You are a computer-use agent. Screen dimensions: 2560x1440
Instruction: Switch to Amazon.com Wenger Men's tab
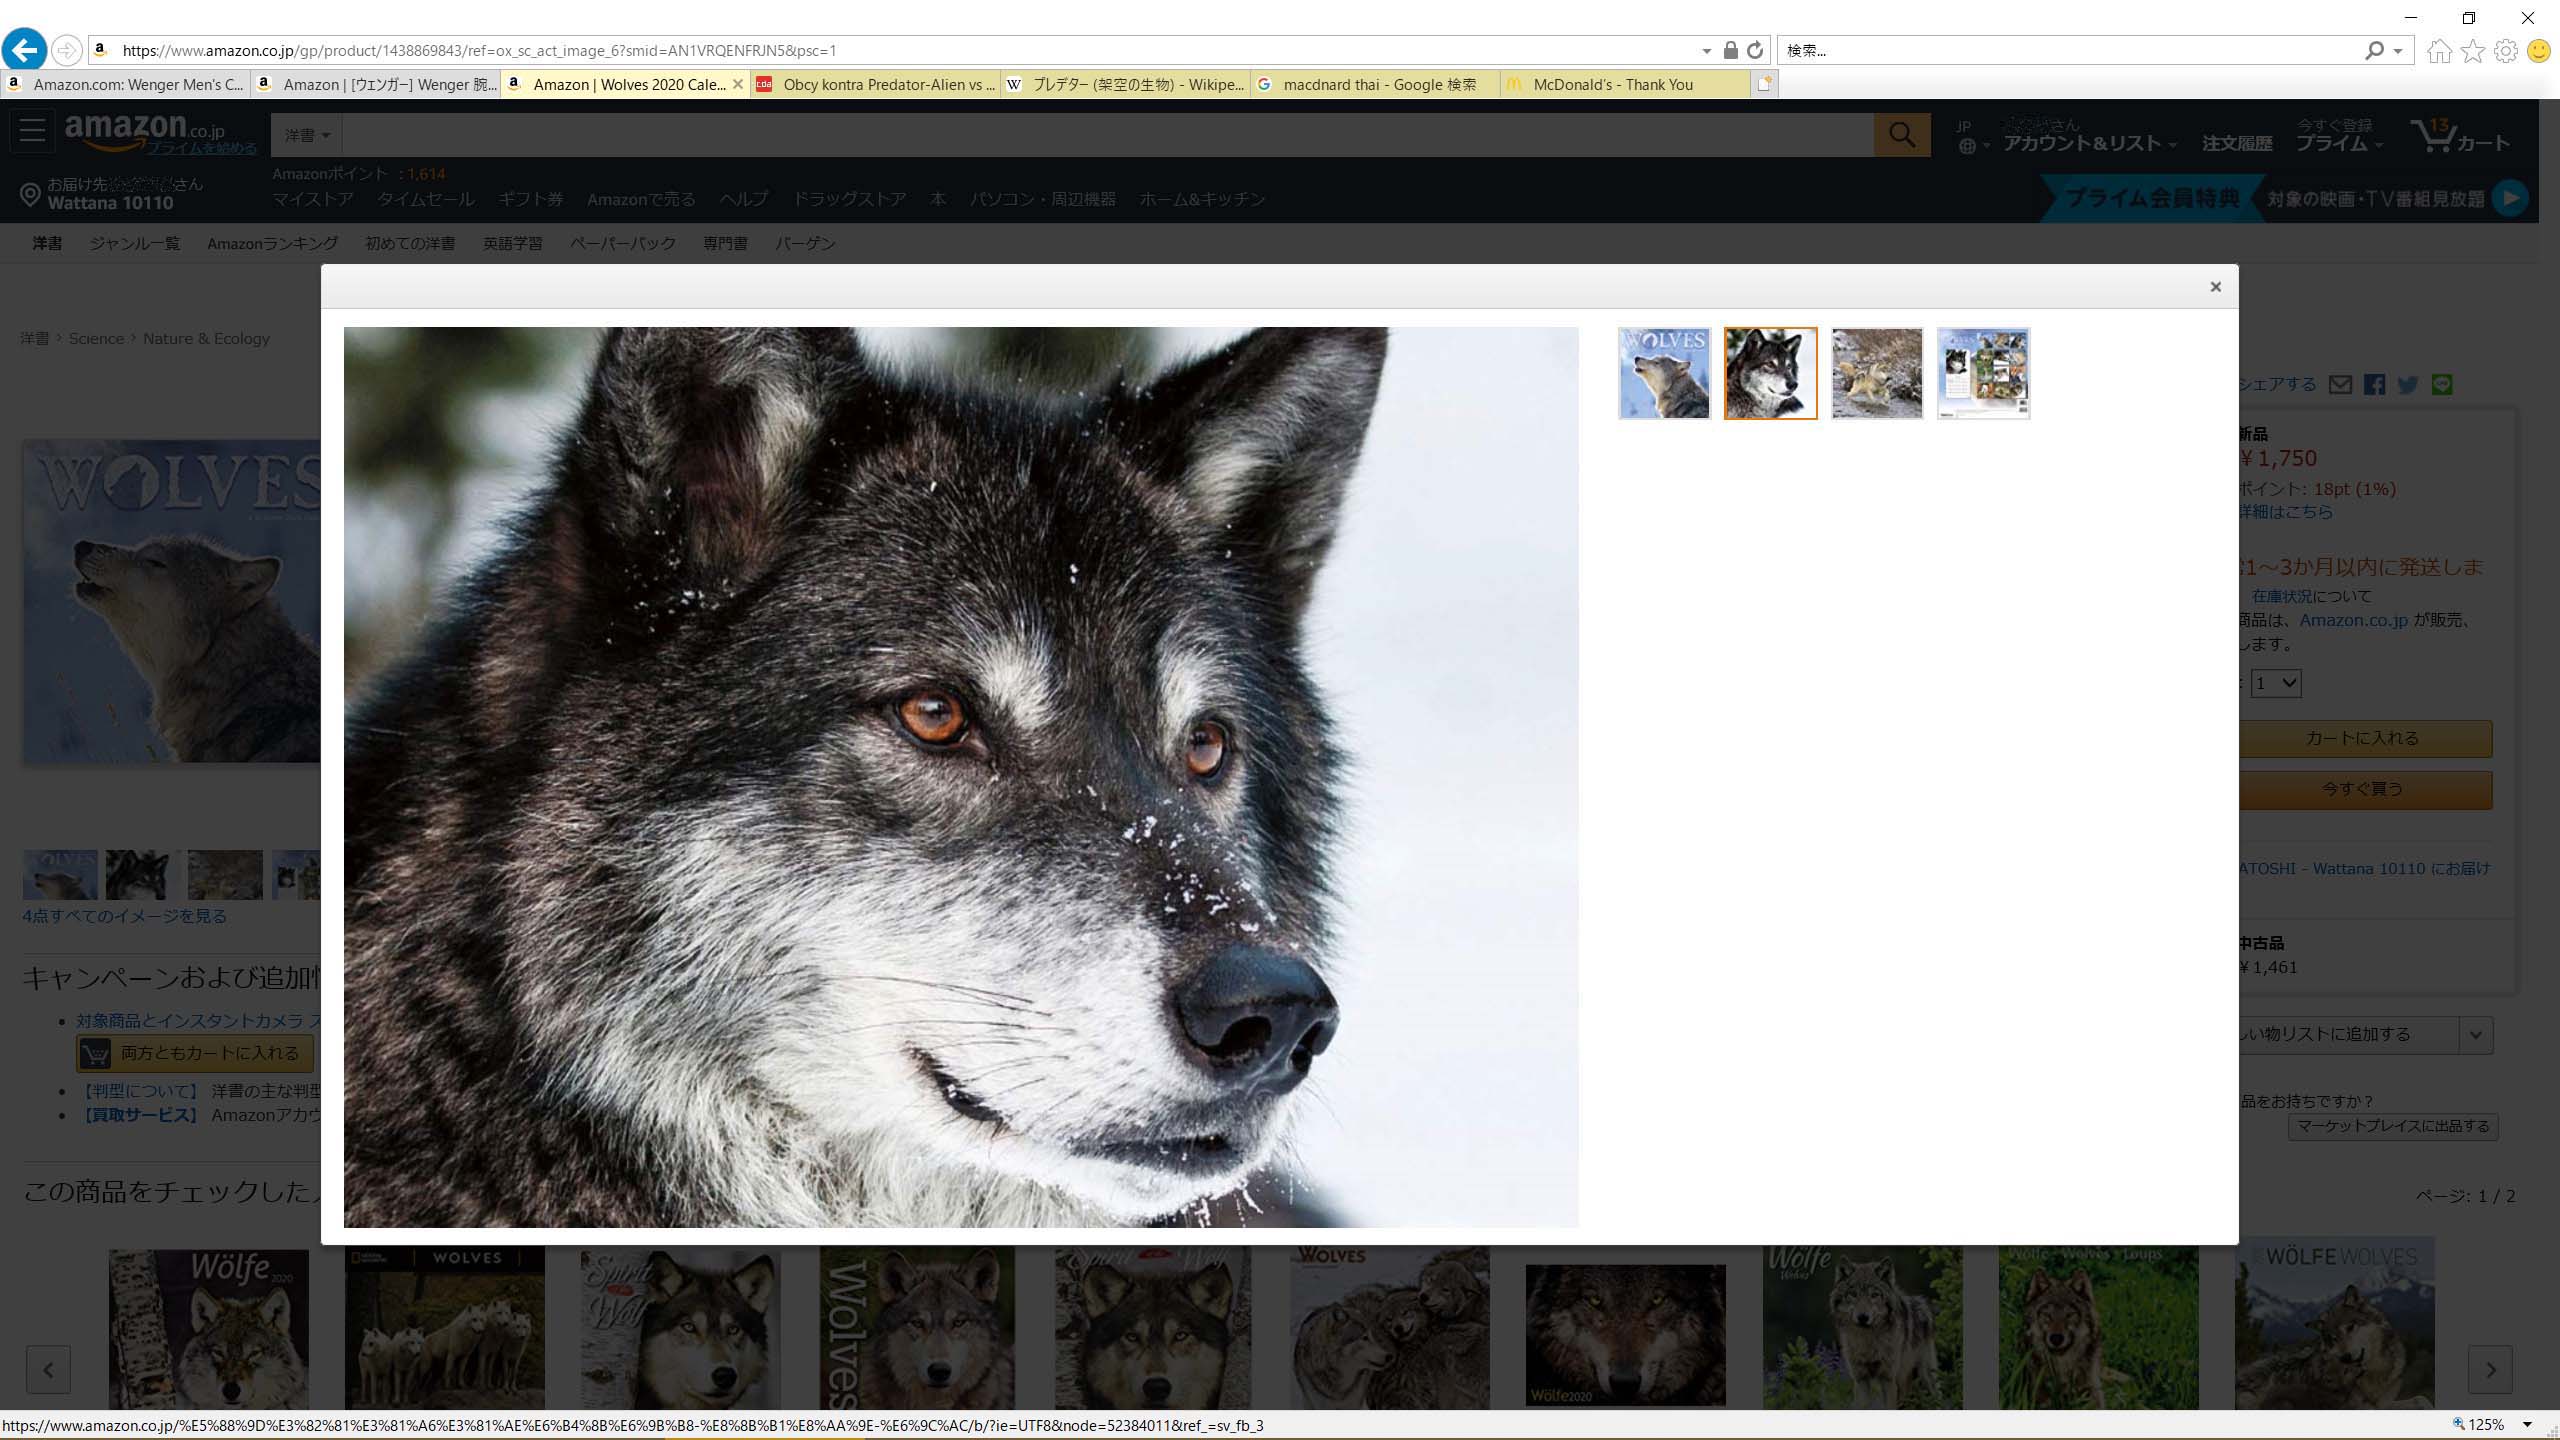[126, 85]
